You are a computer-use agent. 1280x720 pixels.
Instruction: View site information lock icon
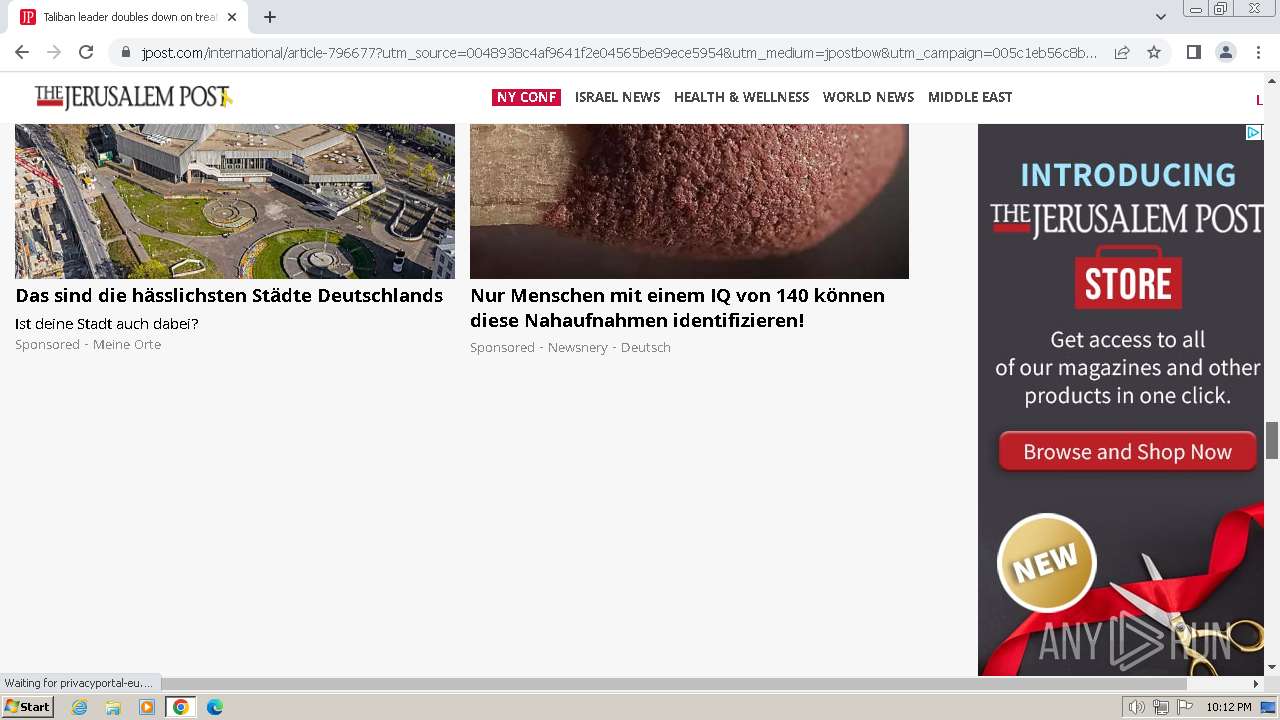coord(125,53)
